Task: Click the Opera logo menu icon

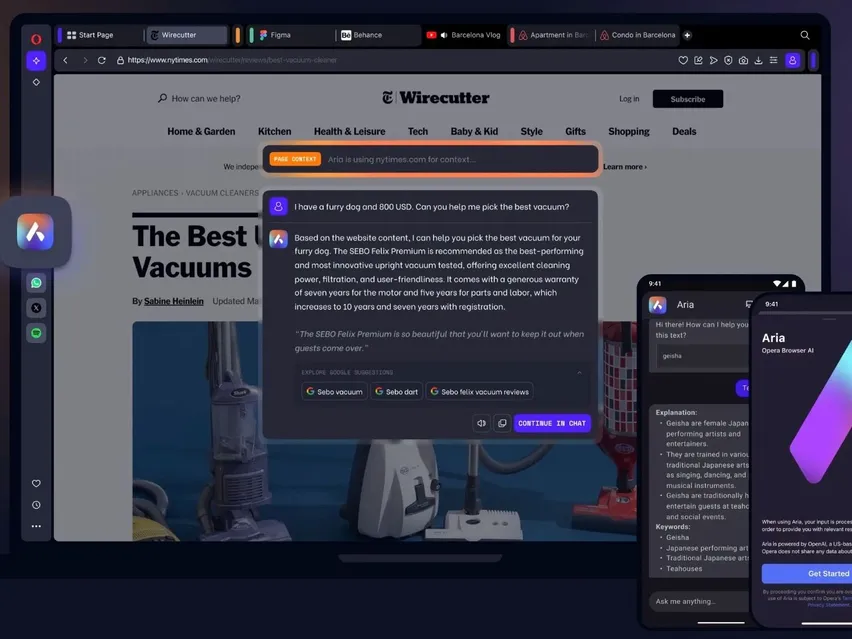Action: pyautogui.click(x=36, y=39)
